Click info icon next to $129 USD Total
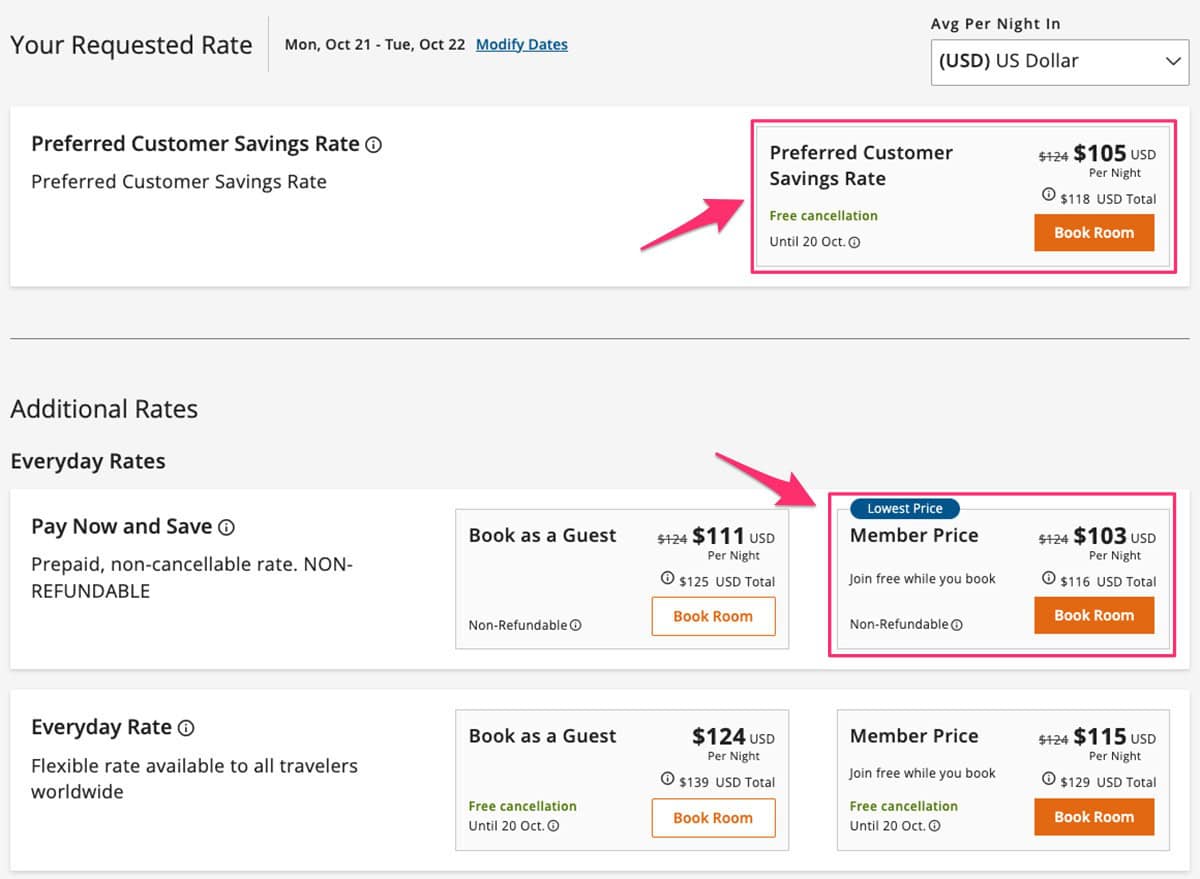The image size is (1200, 879). [1048, 780]
